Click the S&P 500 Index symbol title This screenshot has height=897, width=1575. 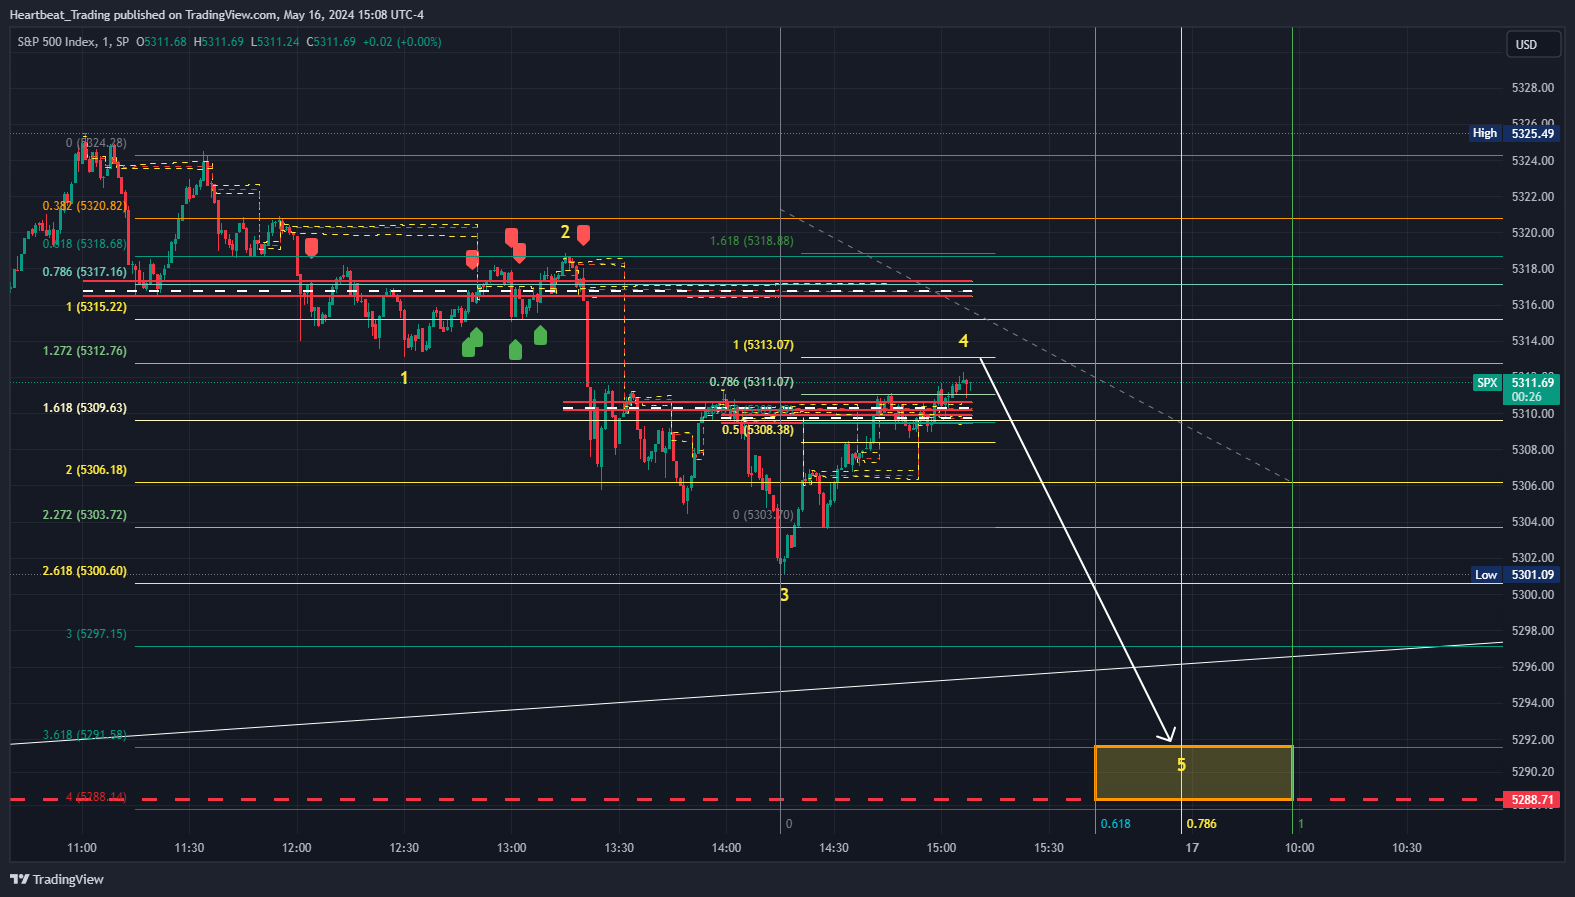pos(73,42)
